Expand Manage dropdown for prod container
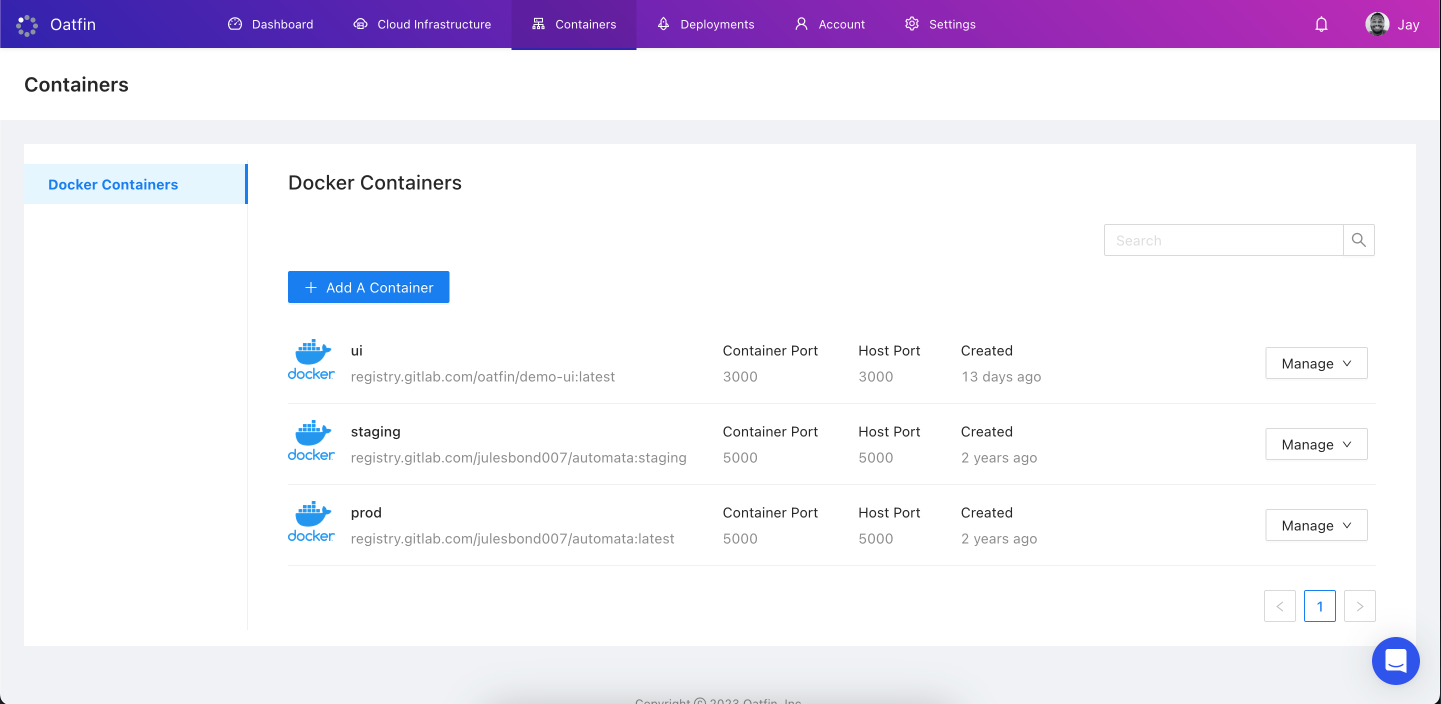 tap(1316, 525)
